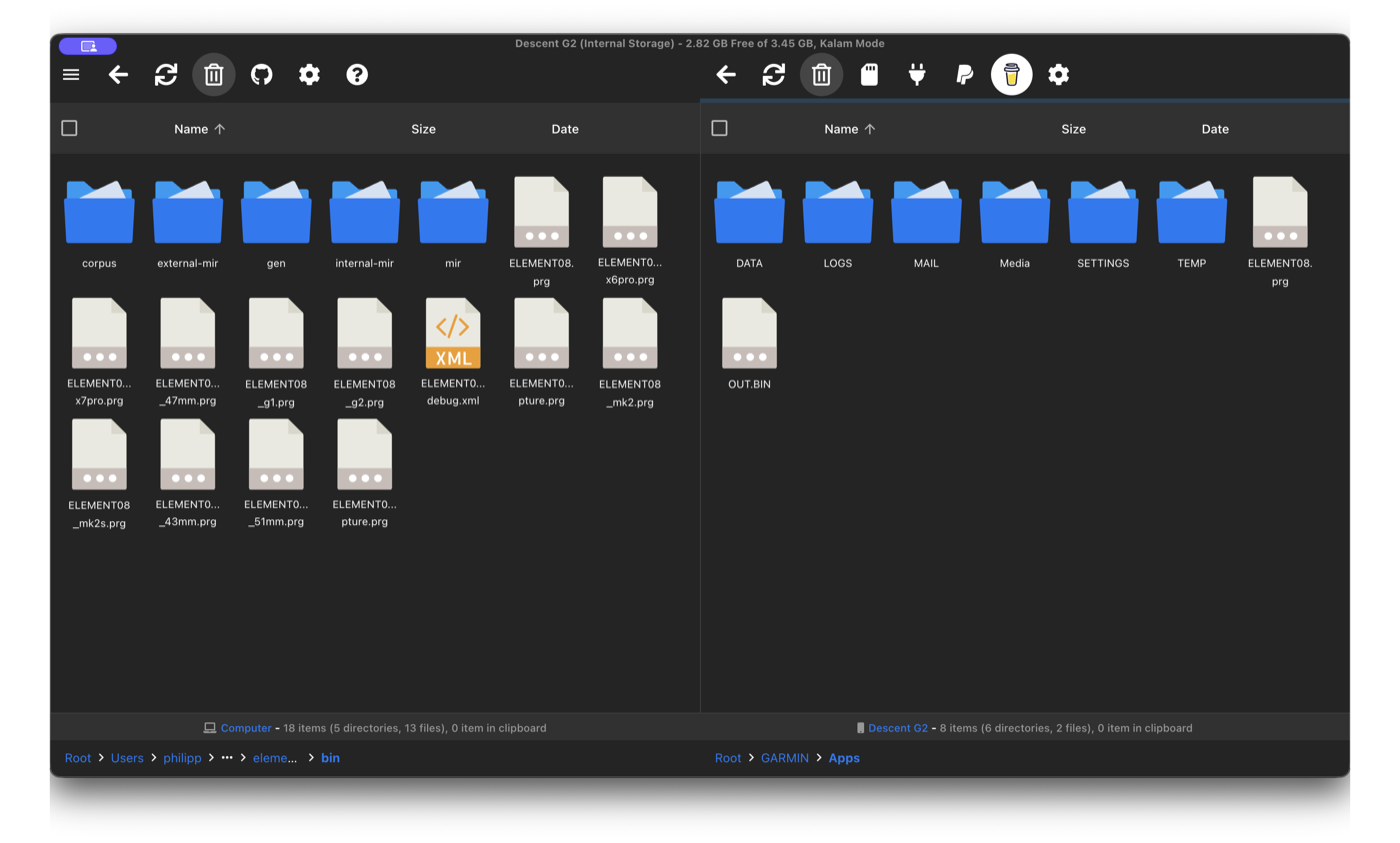Select the external-mir folder
Screen dimensions: 1400x843
[x=188, y=224]
